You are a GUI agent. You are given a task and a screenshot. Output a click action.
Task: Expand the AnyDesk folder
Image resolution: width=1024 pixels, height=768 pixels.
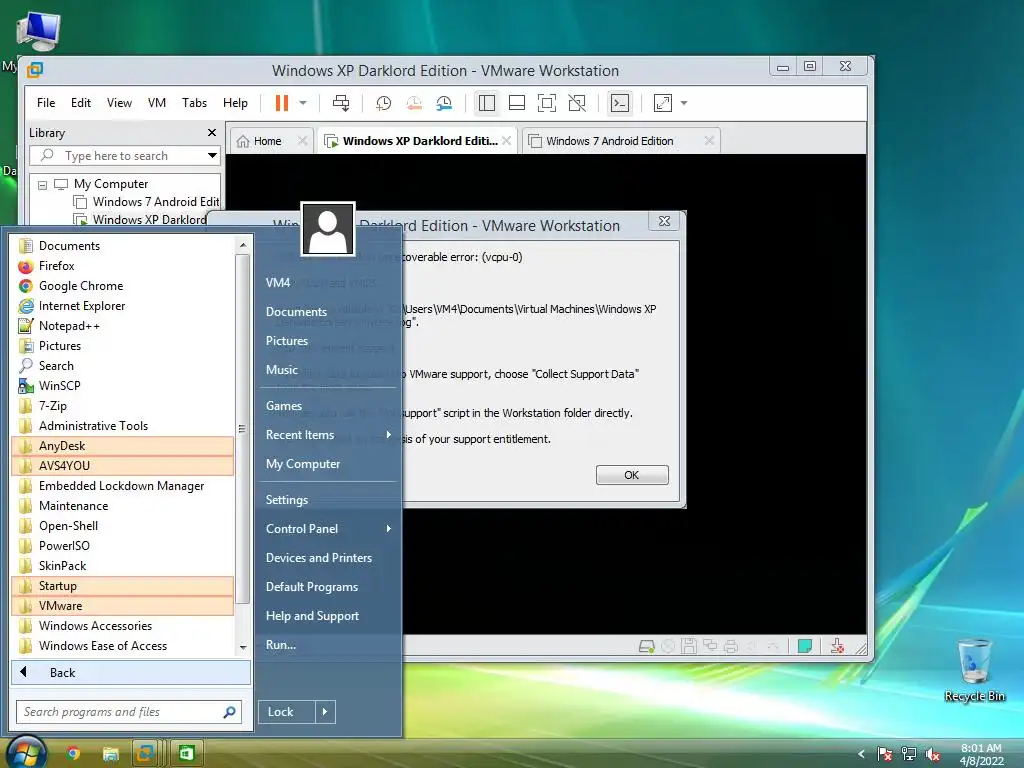pos(123,446)
